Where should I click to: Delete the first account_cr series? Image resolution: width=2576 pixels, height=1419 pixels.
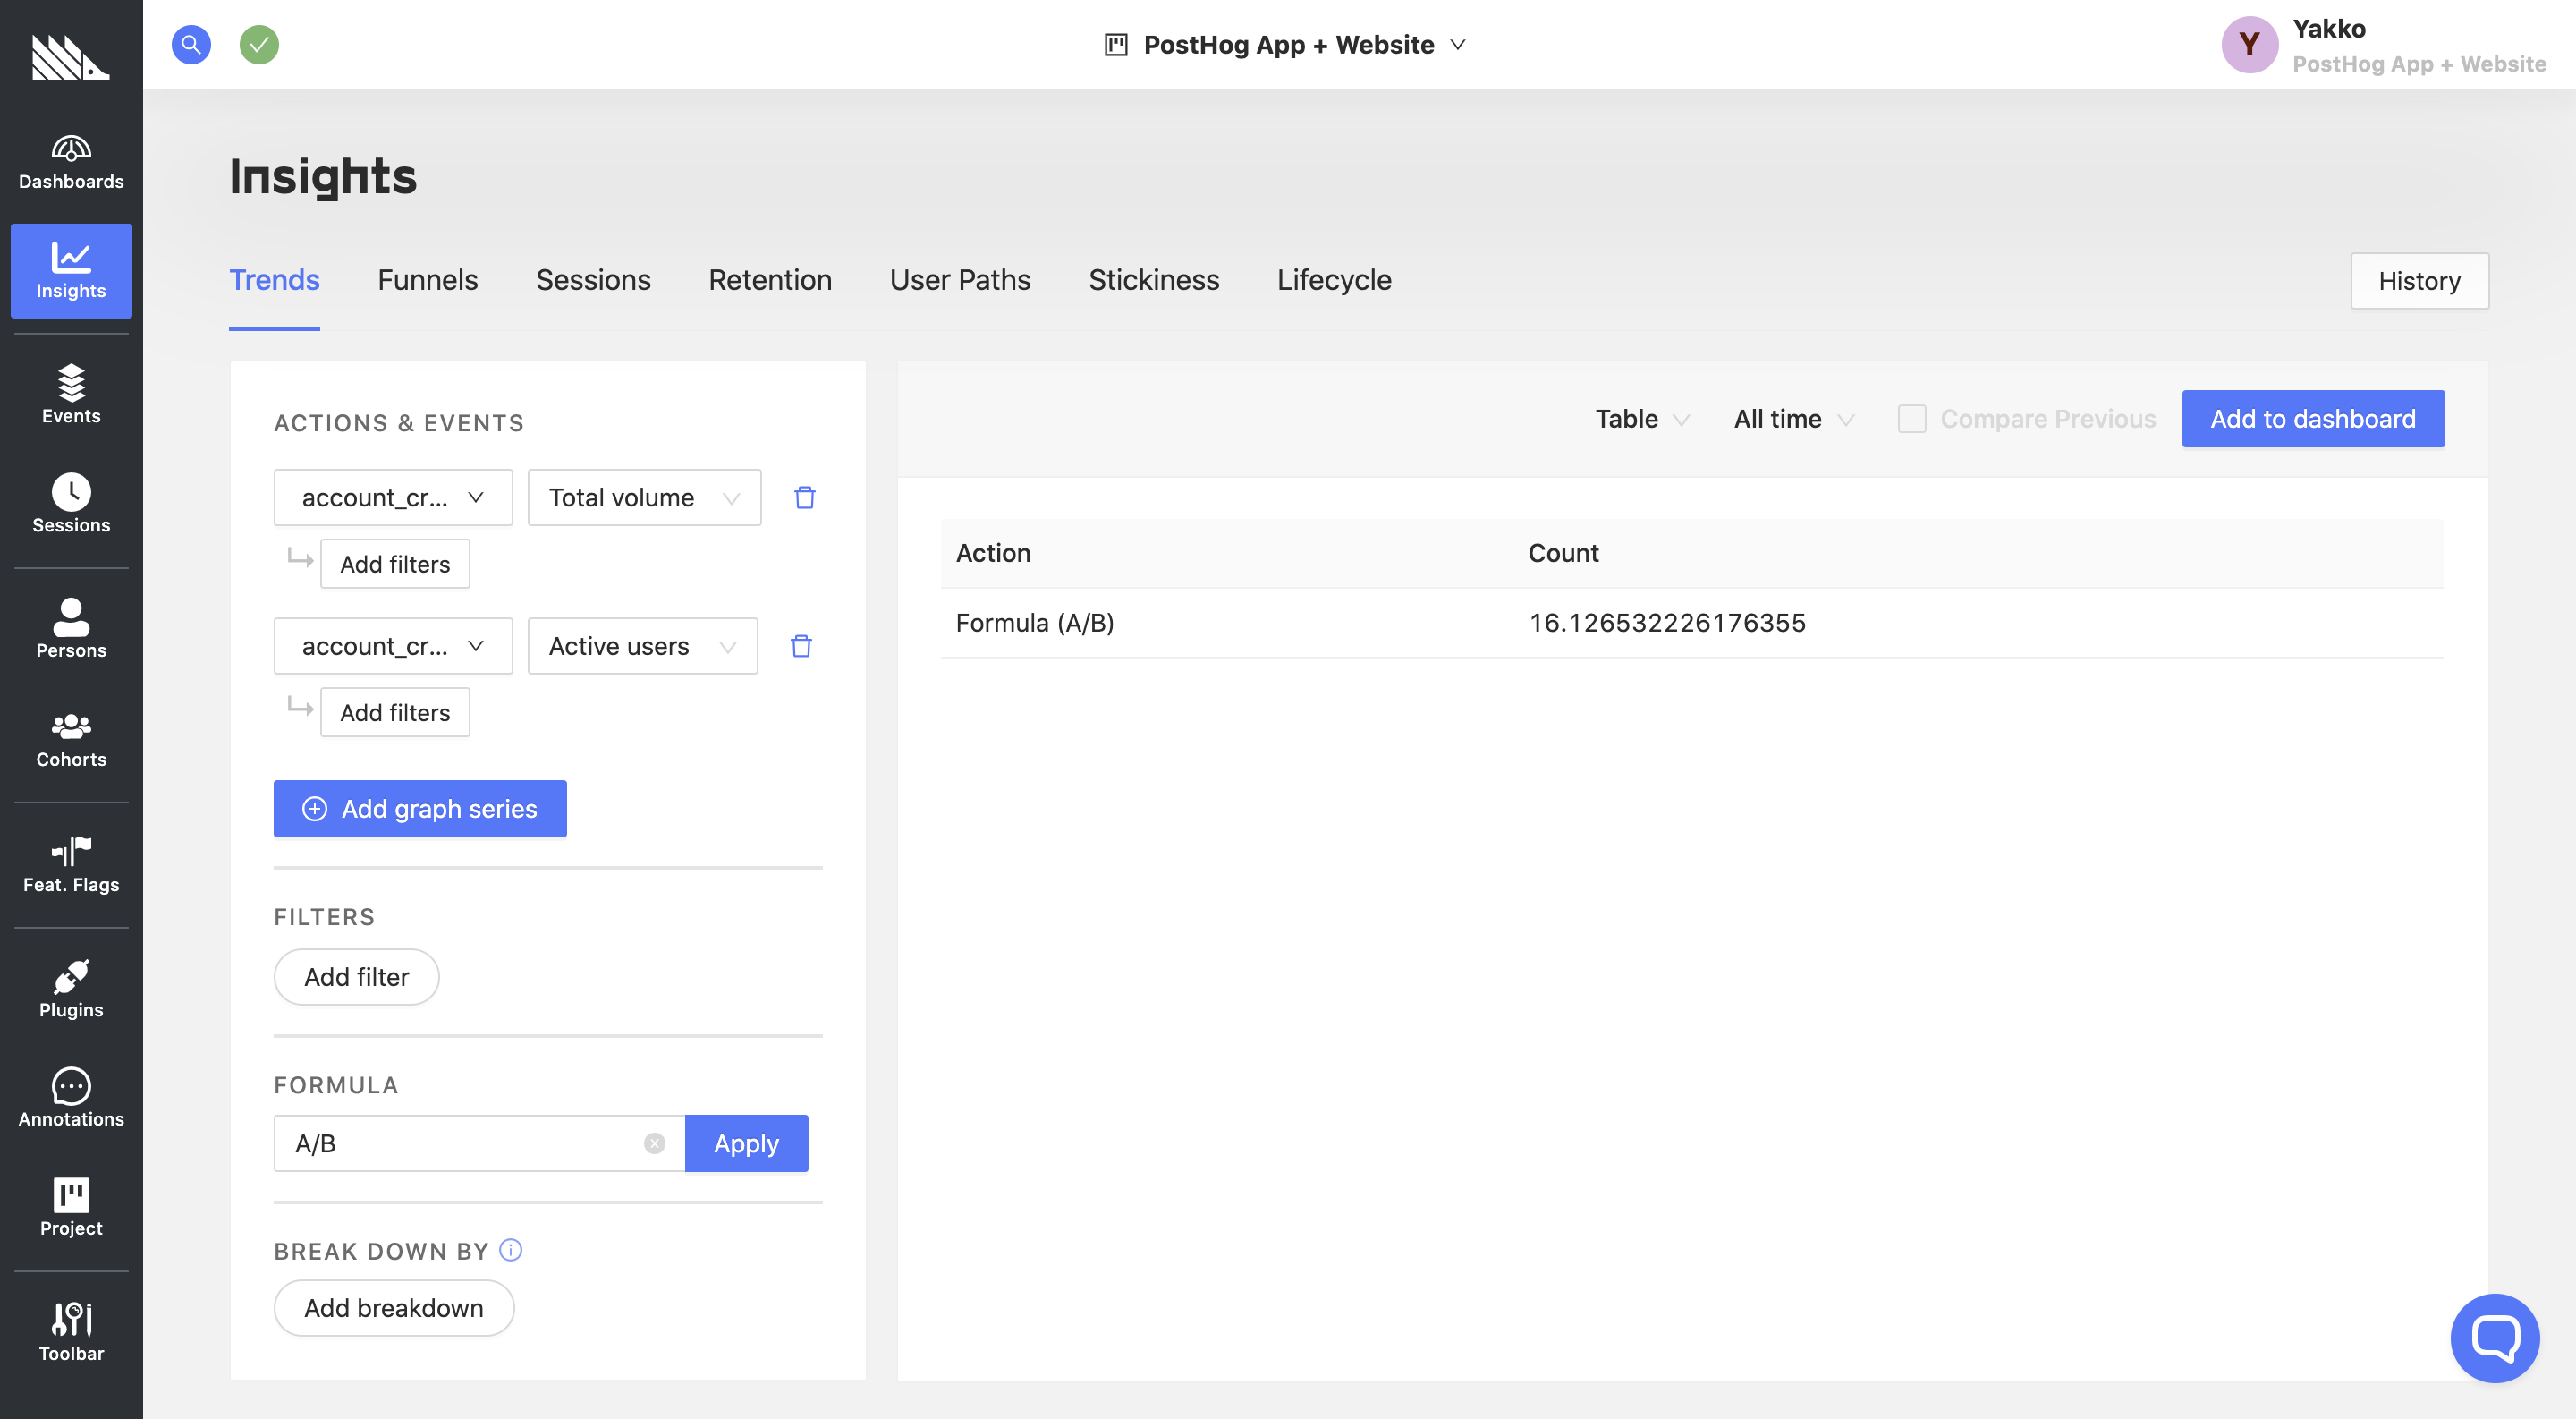pyautogui.click(x=804, y=498)
